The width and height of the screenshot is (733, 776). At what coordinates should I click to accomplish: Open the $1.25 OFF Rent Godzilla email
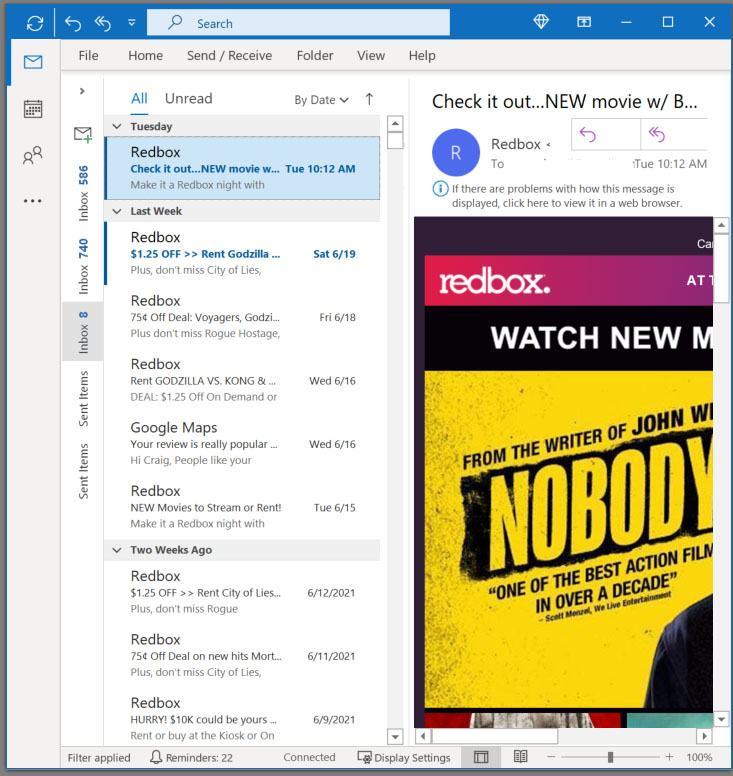coord(243,253)
